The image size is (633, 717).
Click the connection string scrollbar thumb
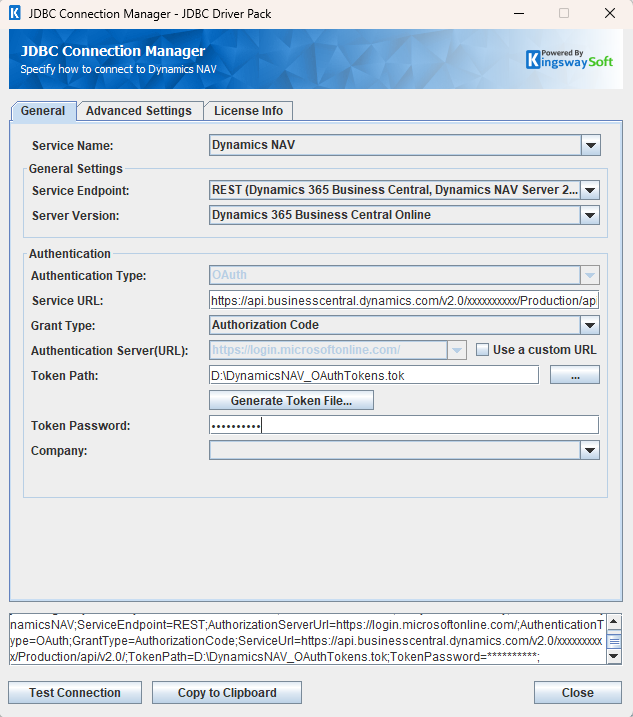pos(614,641)
